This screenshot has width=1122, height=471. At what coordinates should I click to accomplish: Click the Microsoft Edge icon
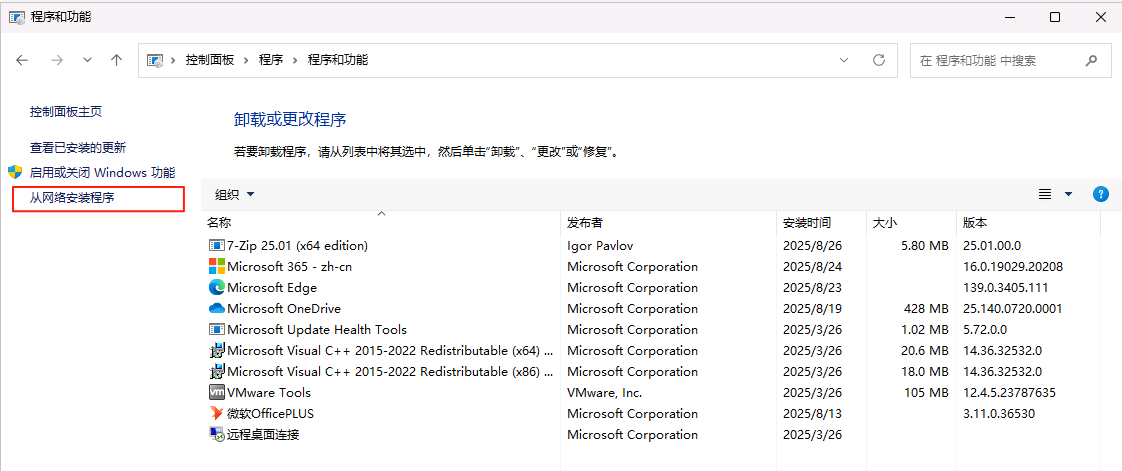pyautogui.click(x=216, y=288)
